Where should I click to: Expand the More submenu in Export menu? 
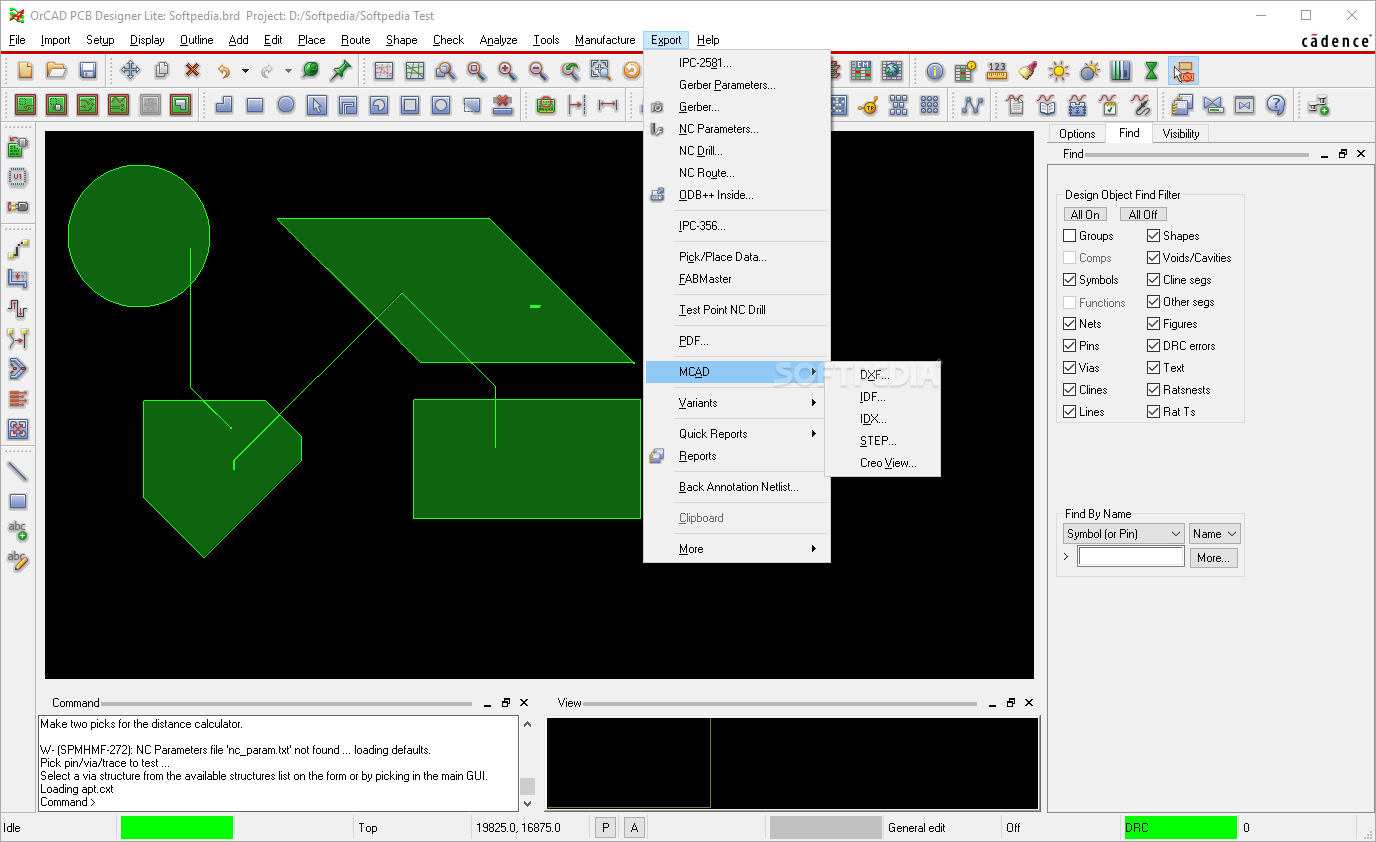pos(737,549)
